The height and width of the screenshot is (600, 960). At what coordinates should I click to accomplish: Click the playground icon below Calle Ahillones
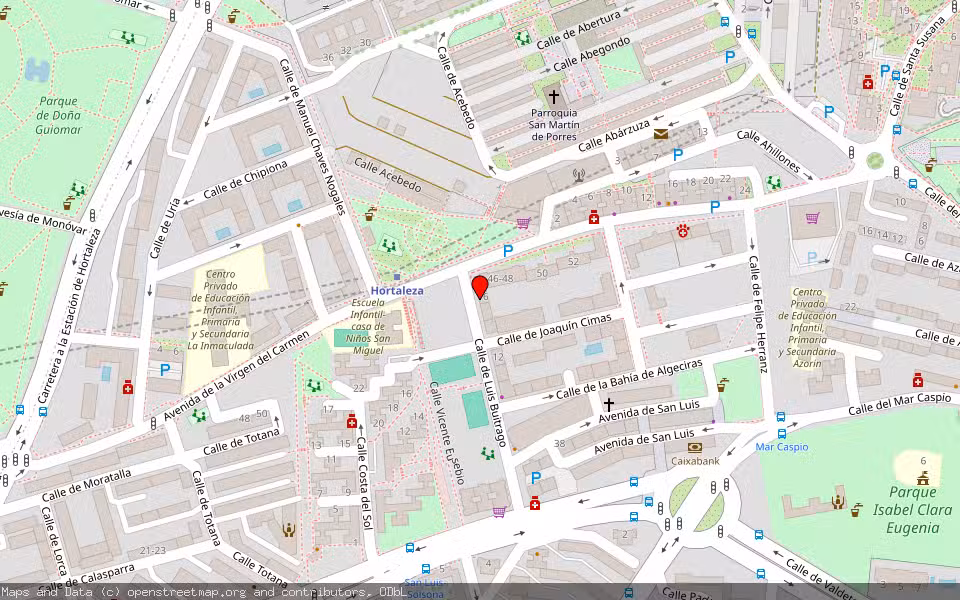point(774,182)
